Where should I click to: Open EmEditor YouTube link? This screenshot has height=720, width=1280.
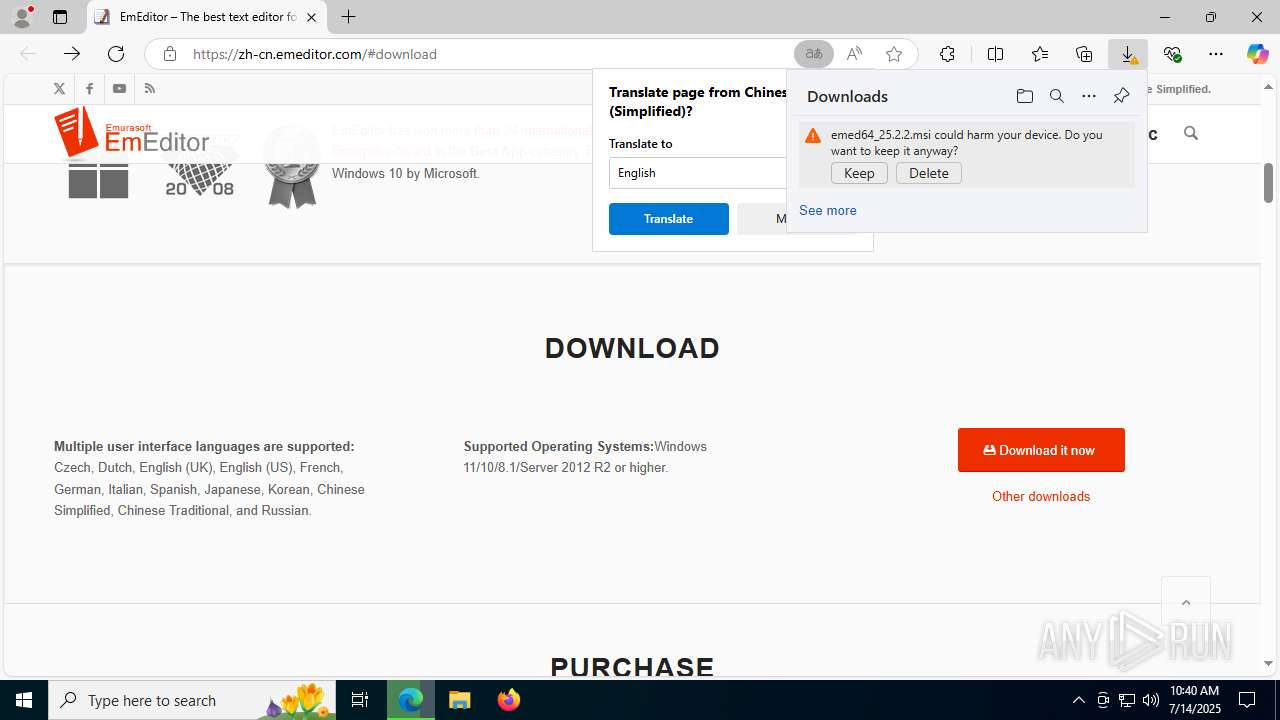(119, 88)
